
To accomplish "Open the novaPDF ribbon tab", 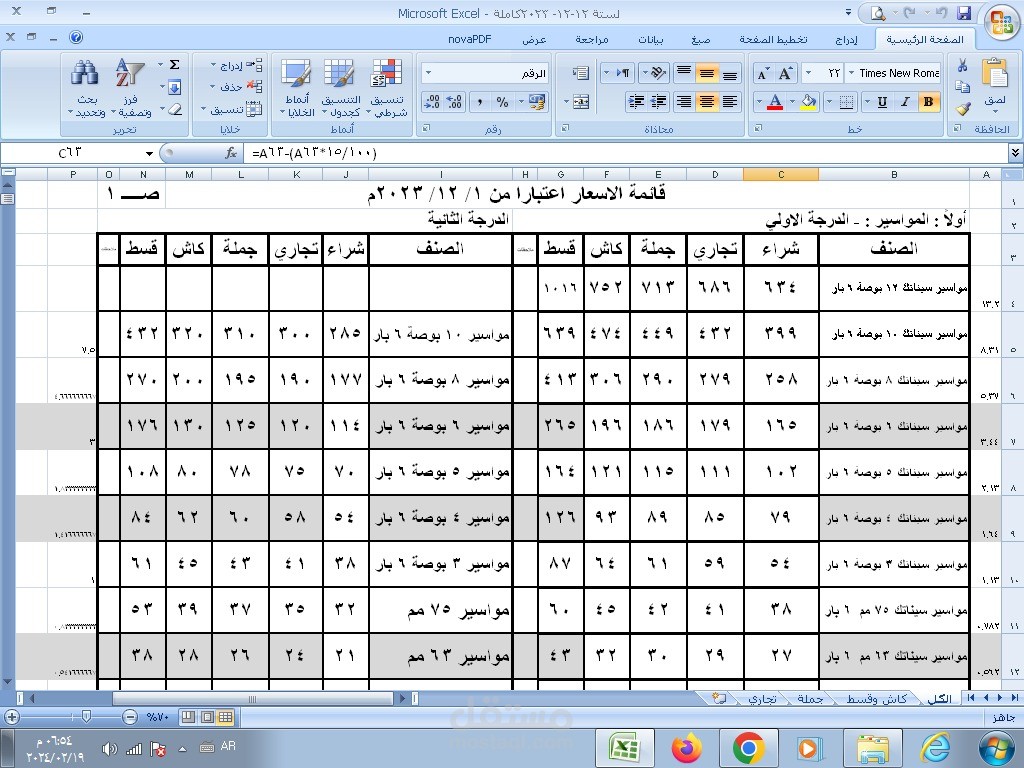I will point(470,40).
